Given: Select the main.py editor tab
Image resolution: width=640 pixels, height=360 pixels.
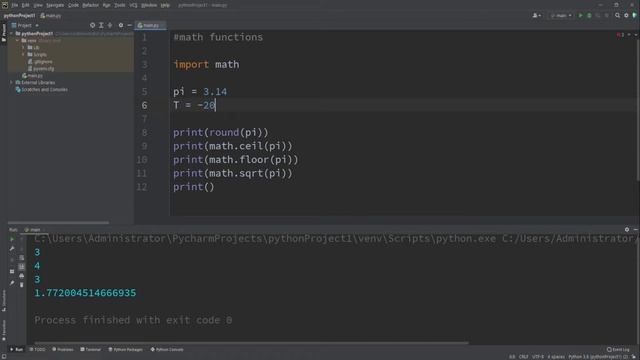Looking at the screenshot, I should pos(150,25).
